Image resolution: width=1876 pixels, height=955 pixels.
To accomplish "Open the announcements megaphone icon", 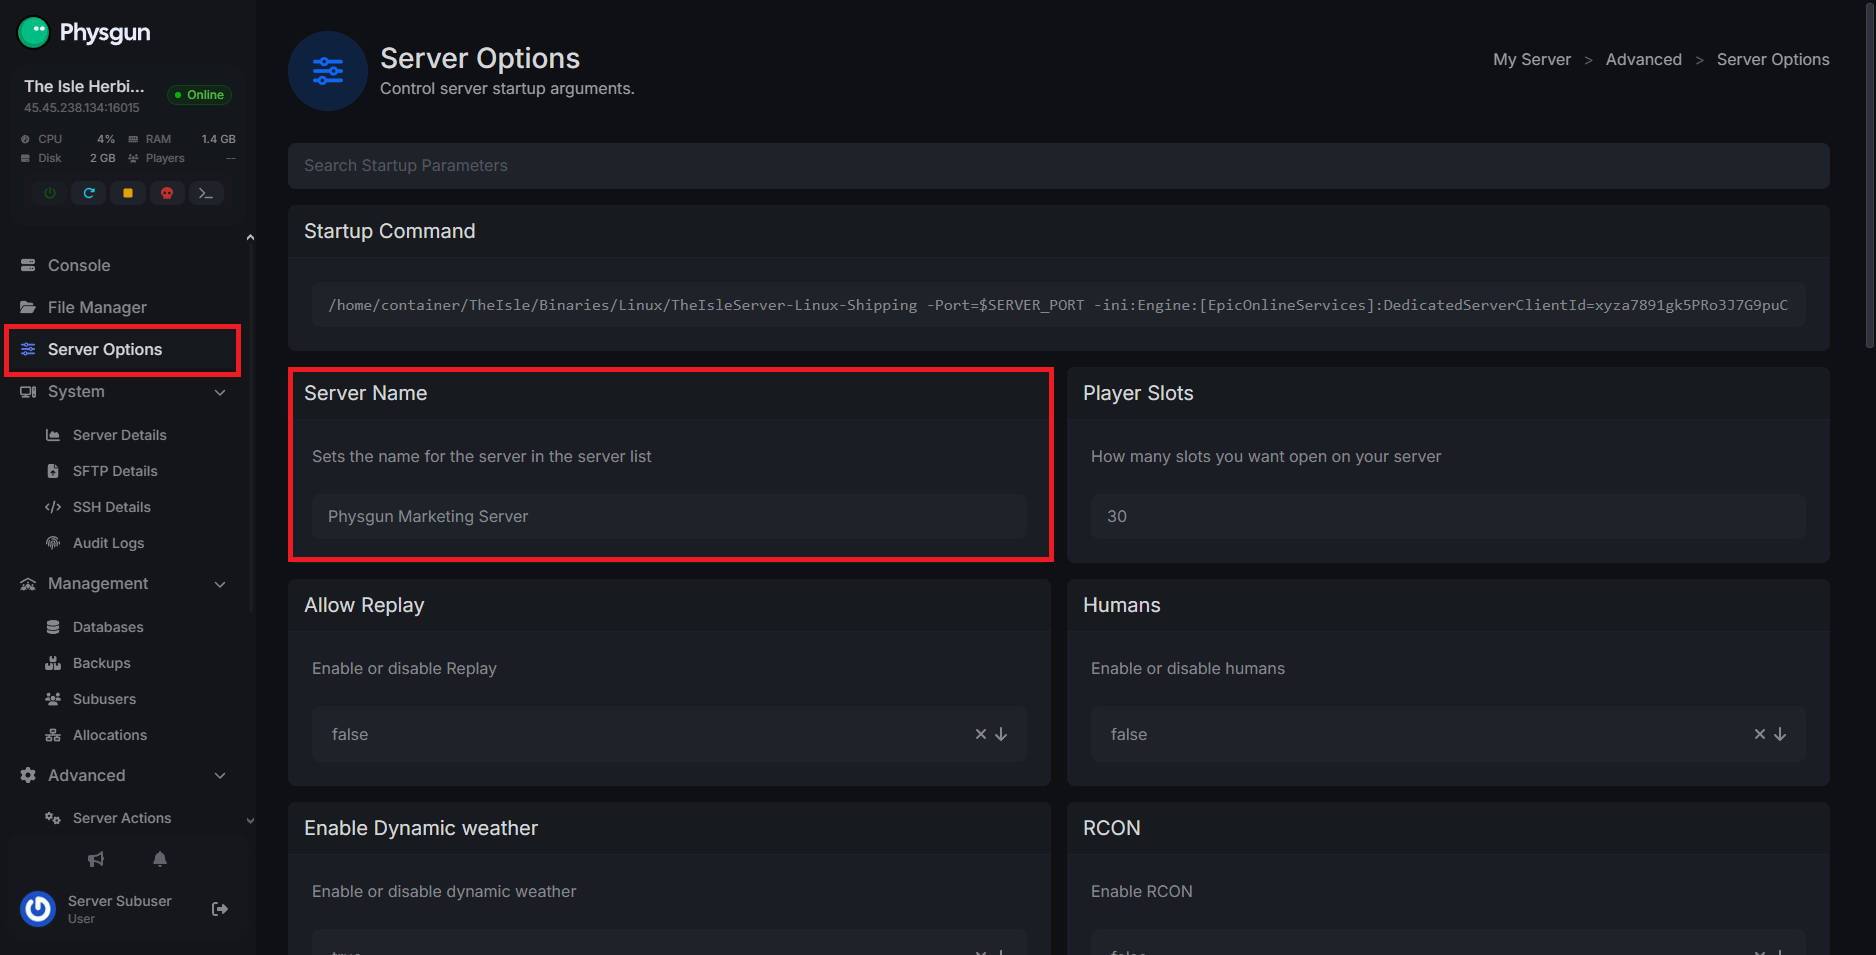I will tap(96, 859).
